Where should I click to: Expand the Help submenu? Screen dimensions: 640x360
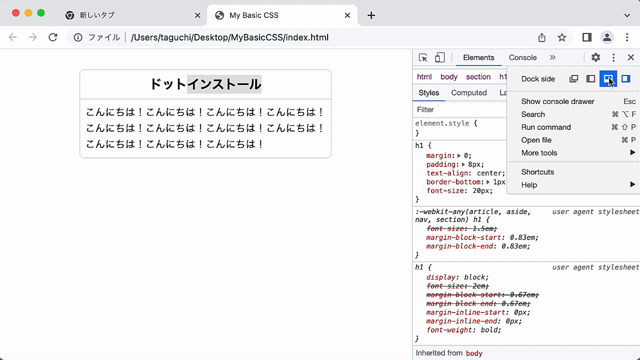[573, 185]
